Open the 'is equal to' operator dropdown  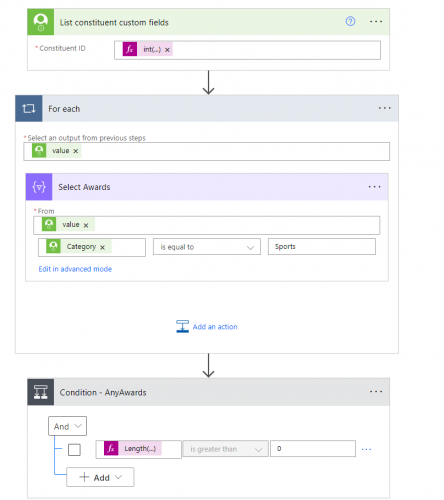point(207,247)
